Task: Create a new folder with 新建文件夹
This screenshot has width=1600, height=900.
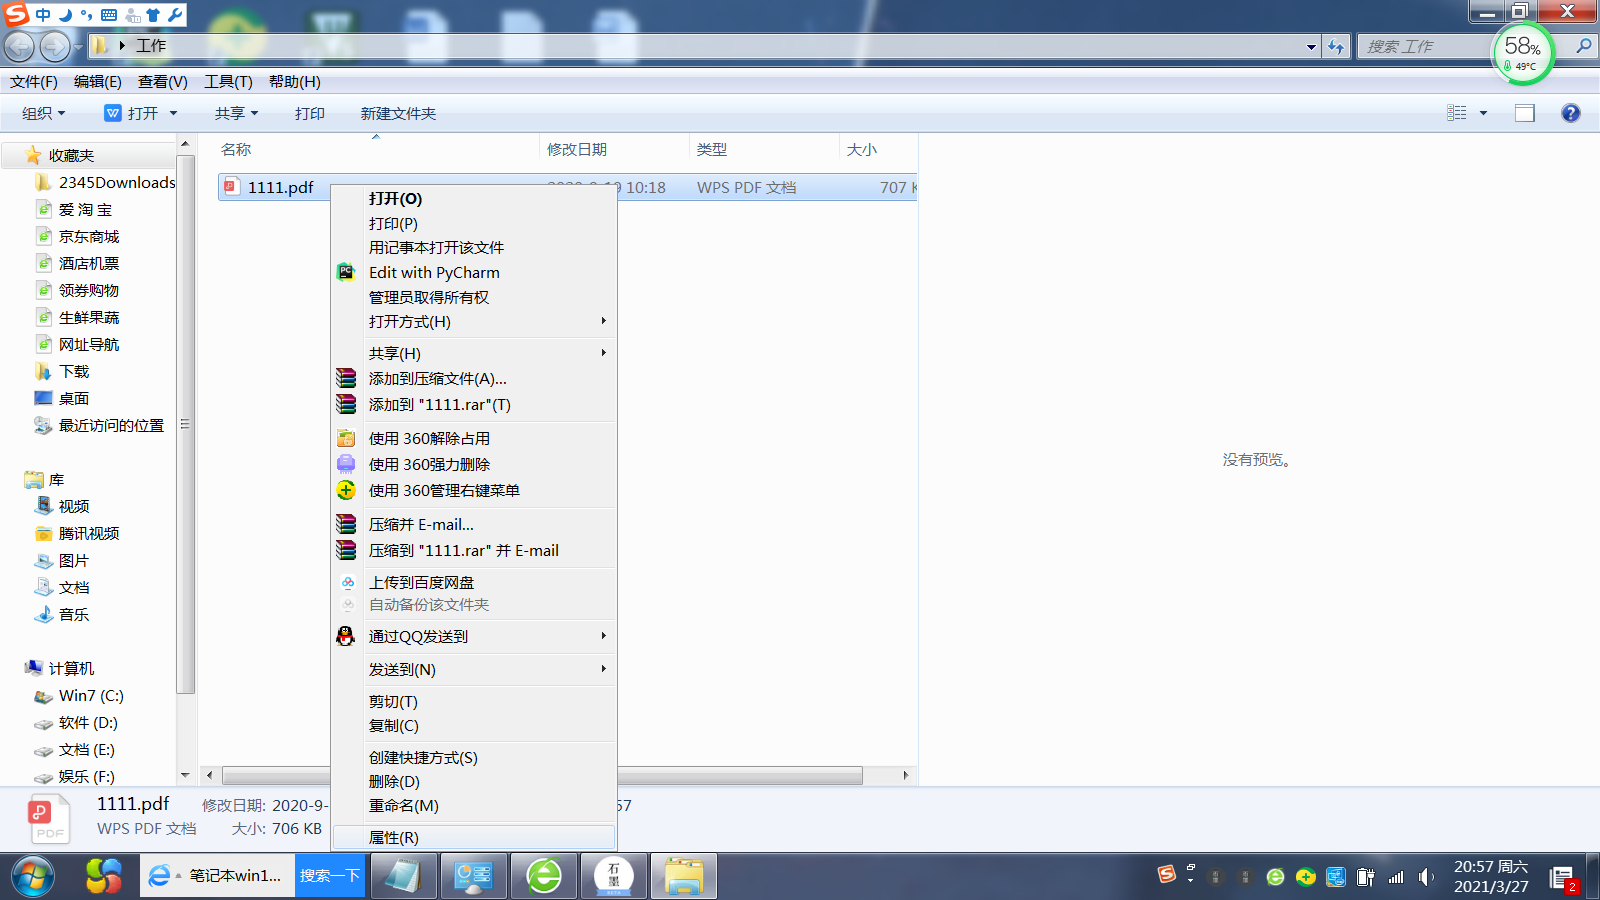Action: pos(399,113)
